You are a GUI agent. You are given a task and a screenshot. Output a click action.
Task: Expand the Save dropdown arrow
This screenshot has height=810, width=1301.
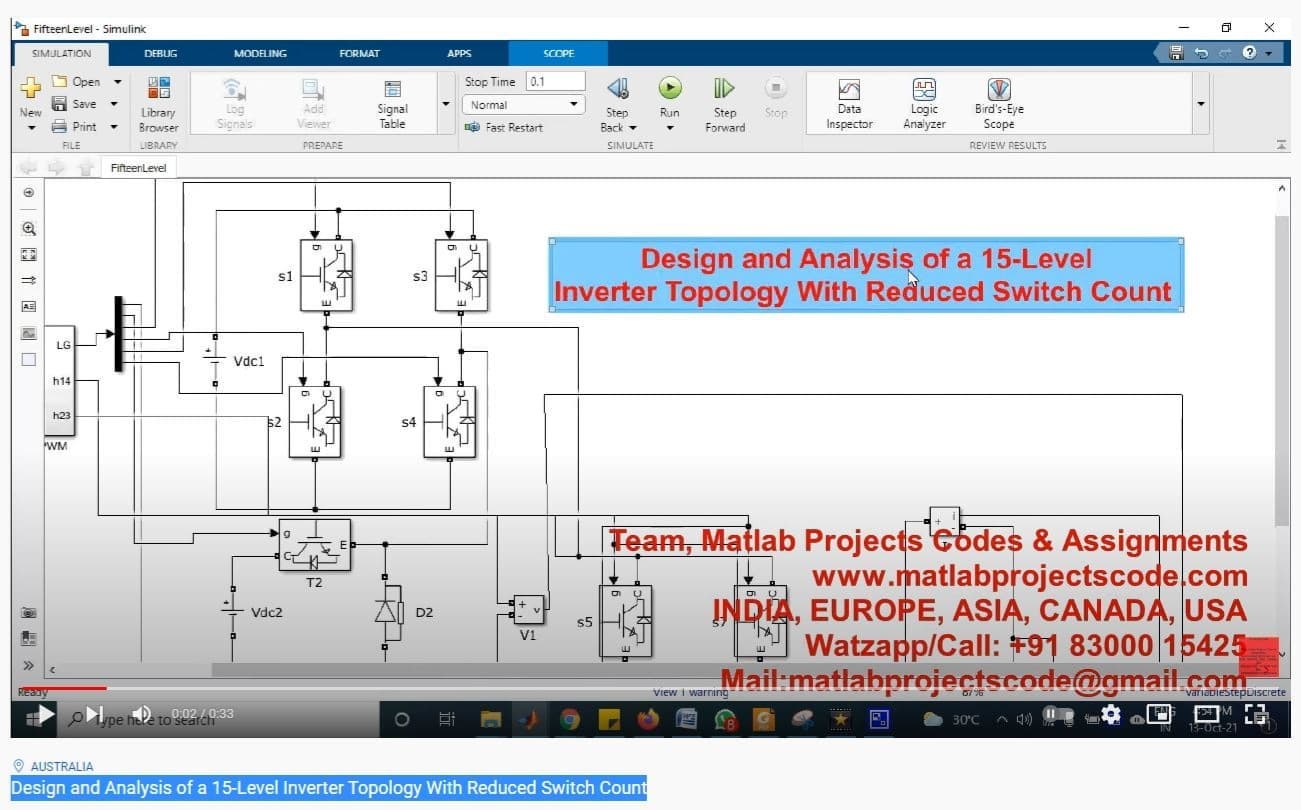point(114,104)
